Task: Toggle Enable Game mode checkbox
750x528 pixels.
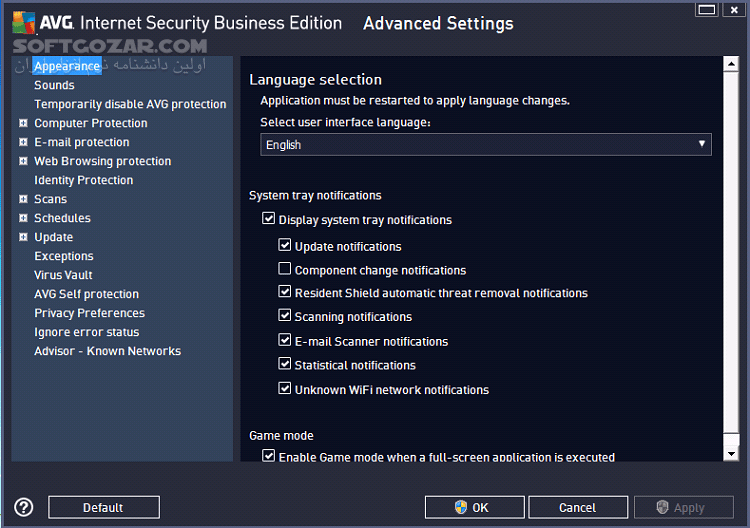Action: click(268, 455)
